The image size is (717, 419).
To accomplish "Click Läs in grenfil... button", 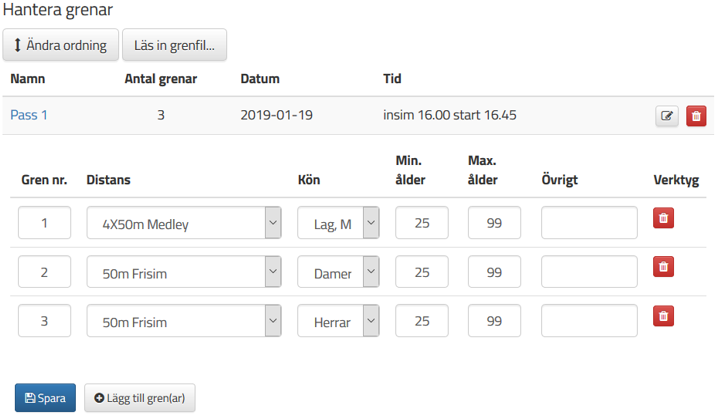I will click(174, 45).
